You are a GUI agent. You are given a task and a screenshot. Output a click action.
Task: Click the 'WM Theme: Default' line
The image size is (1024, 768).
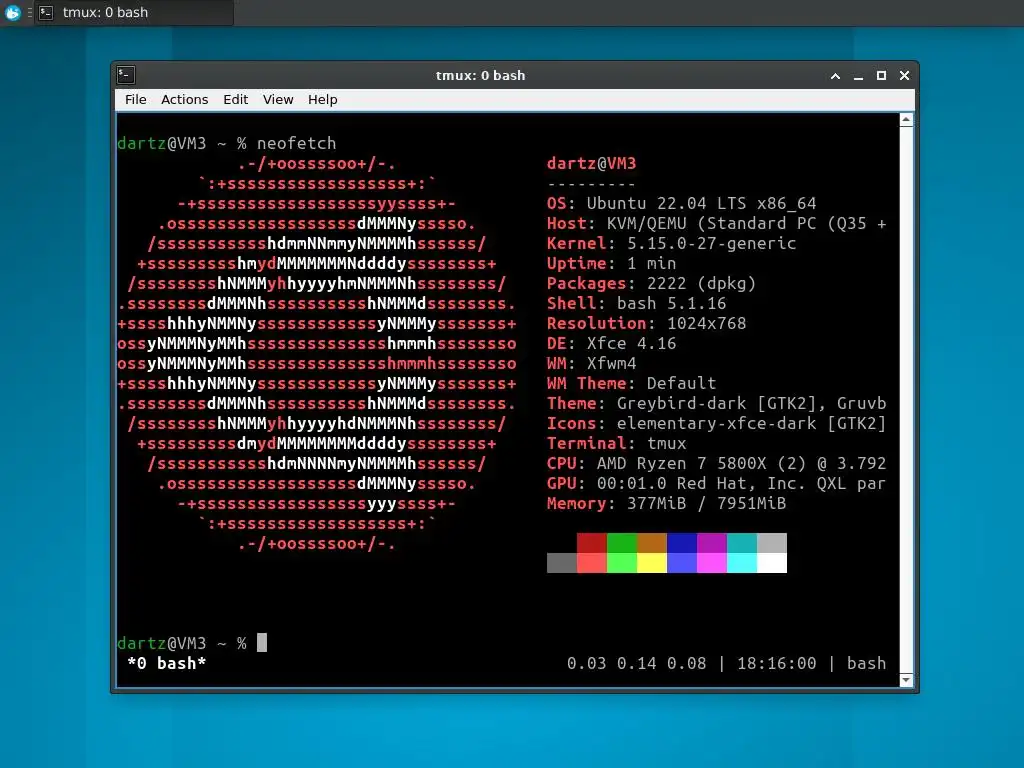pyautogui.click(x=632, y=383)
